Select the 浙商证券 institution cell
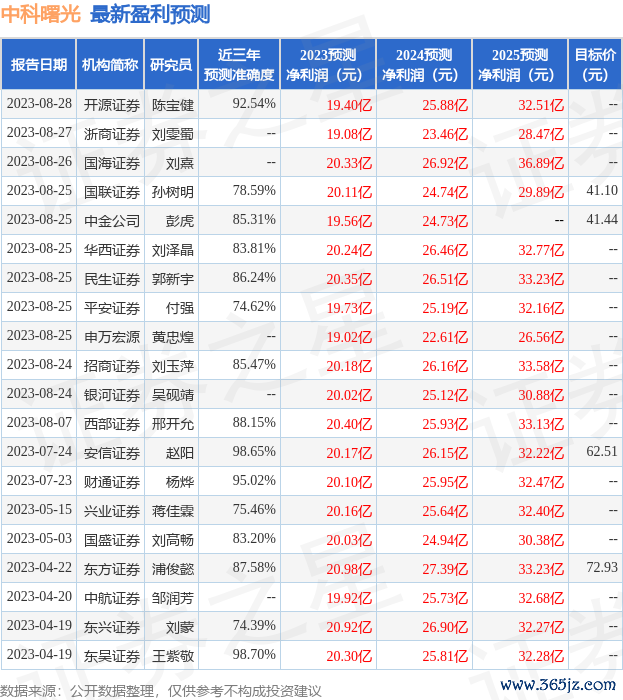Viewport: 623px width, 700px height. click(x=112, y=134)
